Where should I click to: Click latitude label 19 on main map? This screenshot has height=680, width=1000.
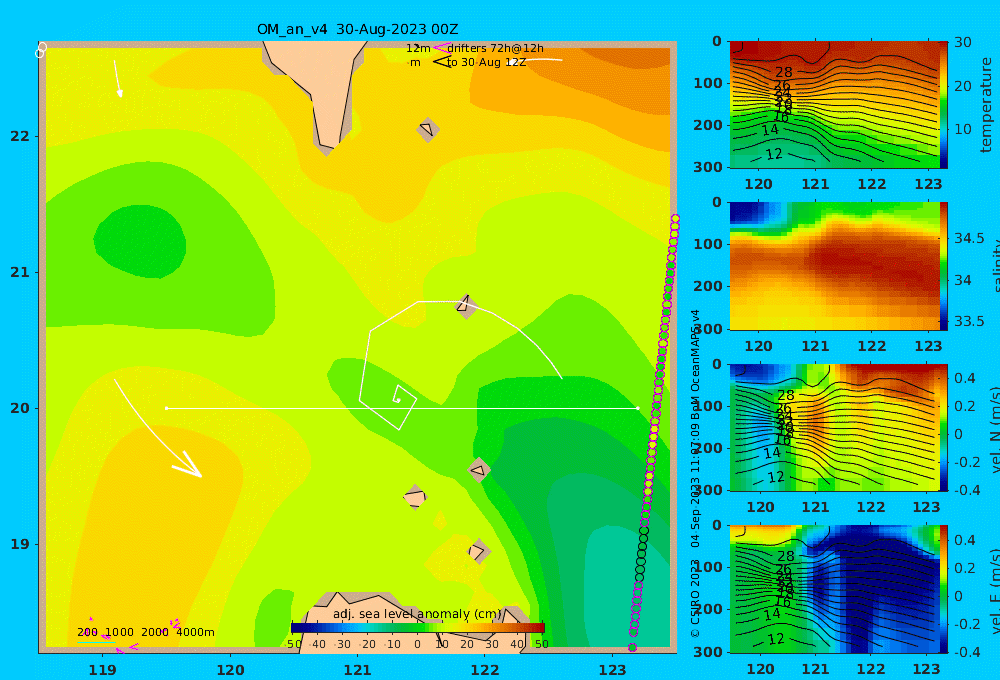tap(20, 544)
